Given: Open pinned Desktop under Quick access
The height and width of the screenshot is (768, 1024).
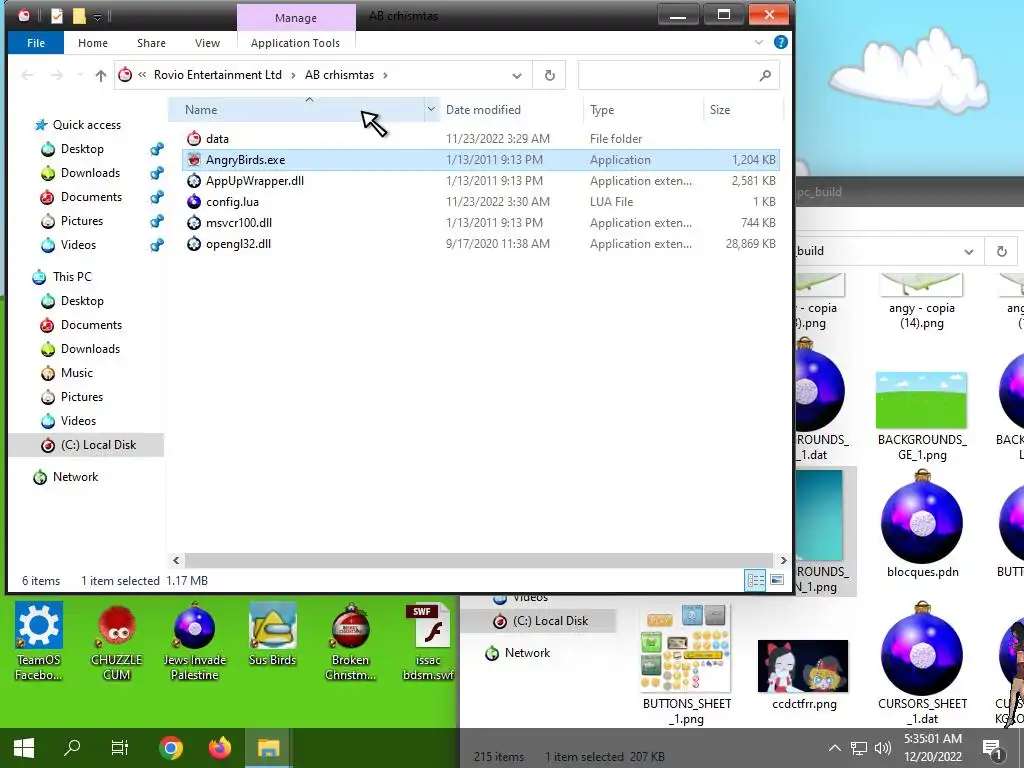Looking at the screenshot, I should pyautogui.click(x=82, y=149).
